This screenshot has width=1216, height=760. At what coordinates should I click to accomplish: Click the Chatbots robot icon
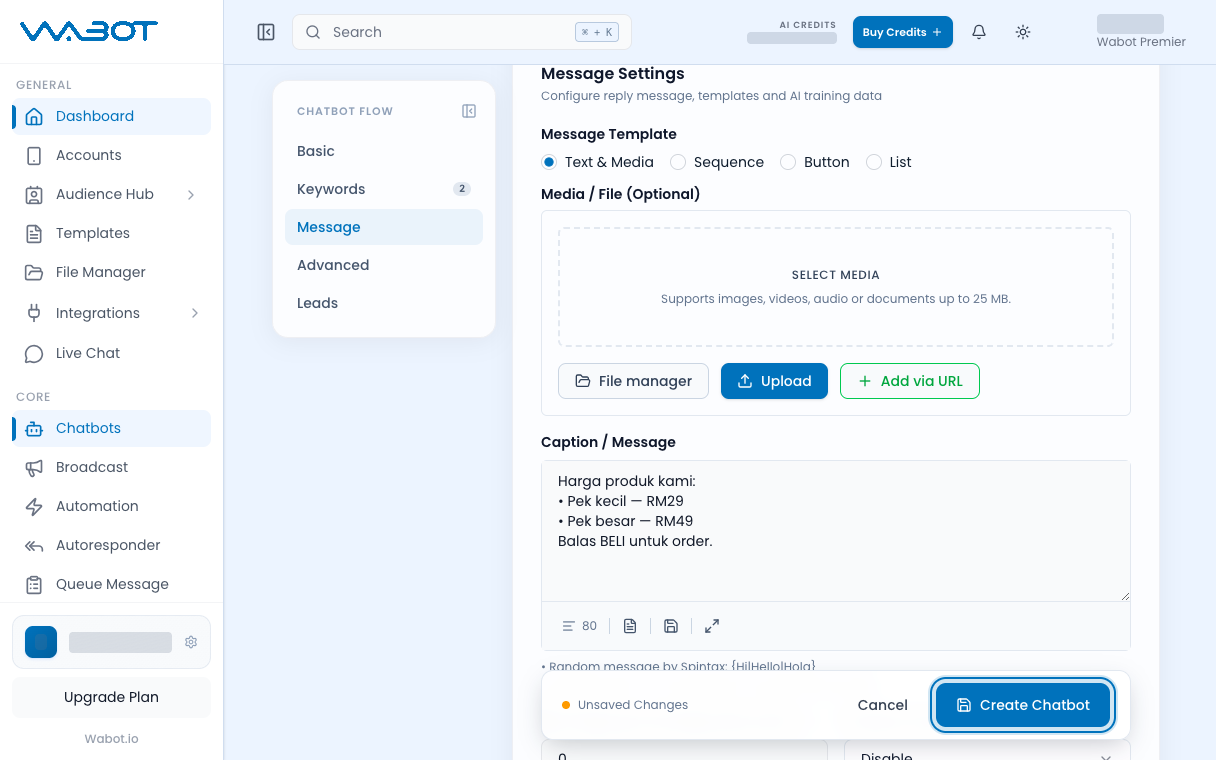click(x=34, y=428)
